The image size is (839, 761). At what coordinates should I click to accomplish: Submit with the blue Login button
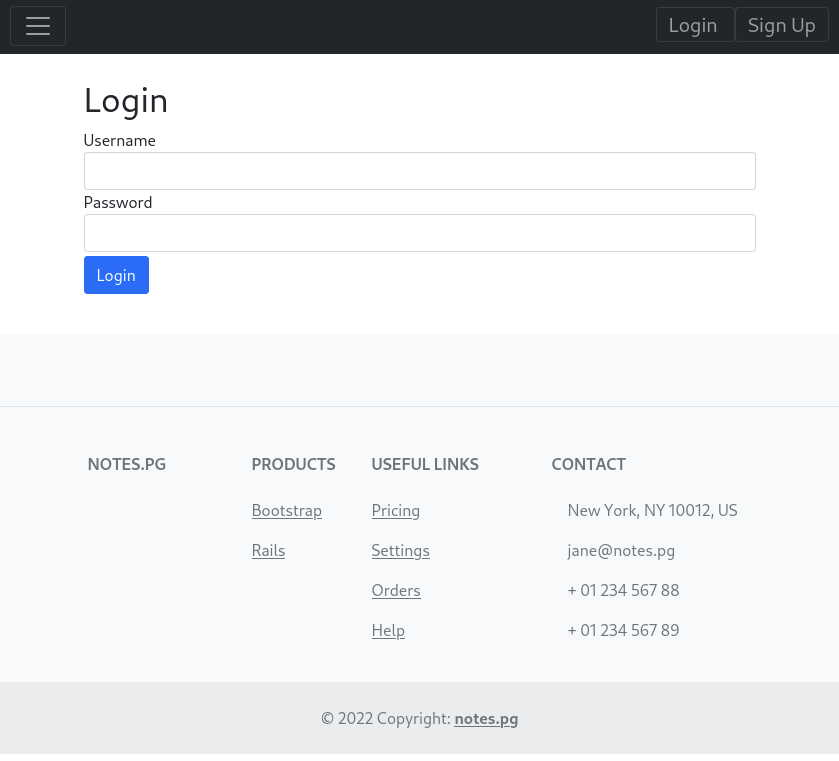[116, 275]
